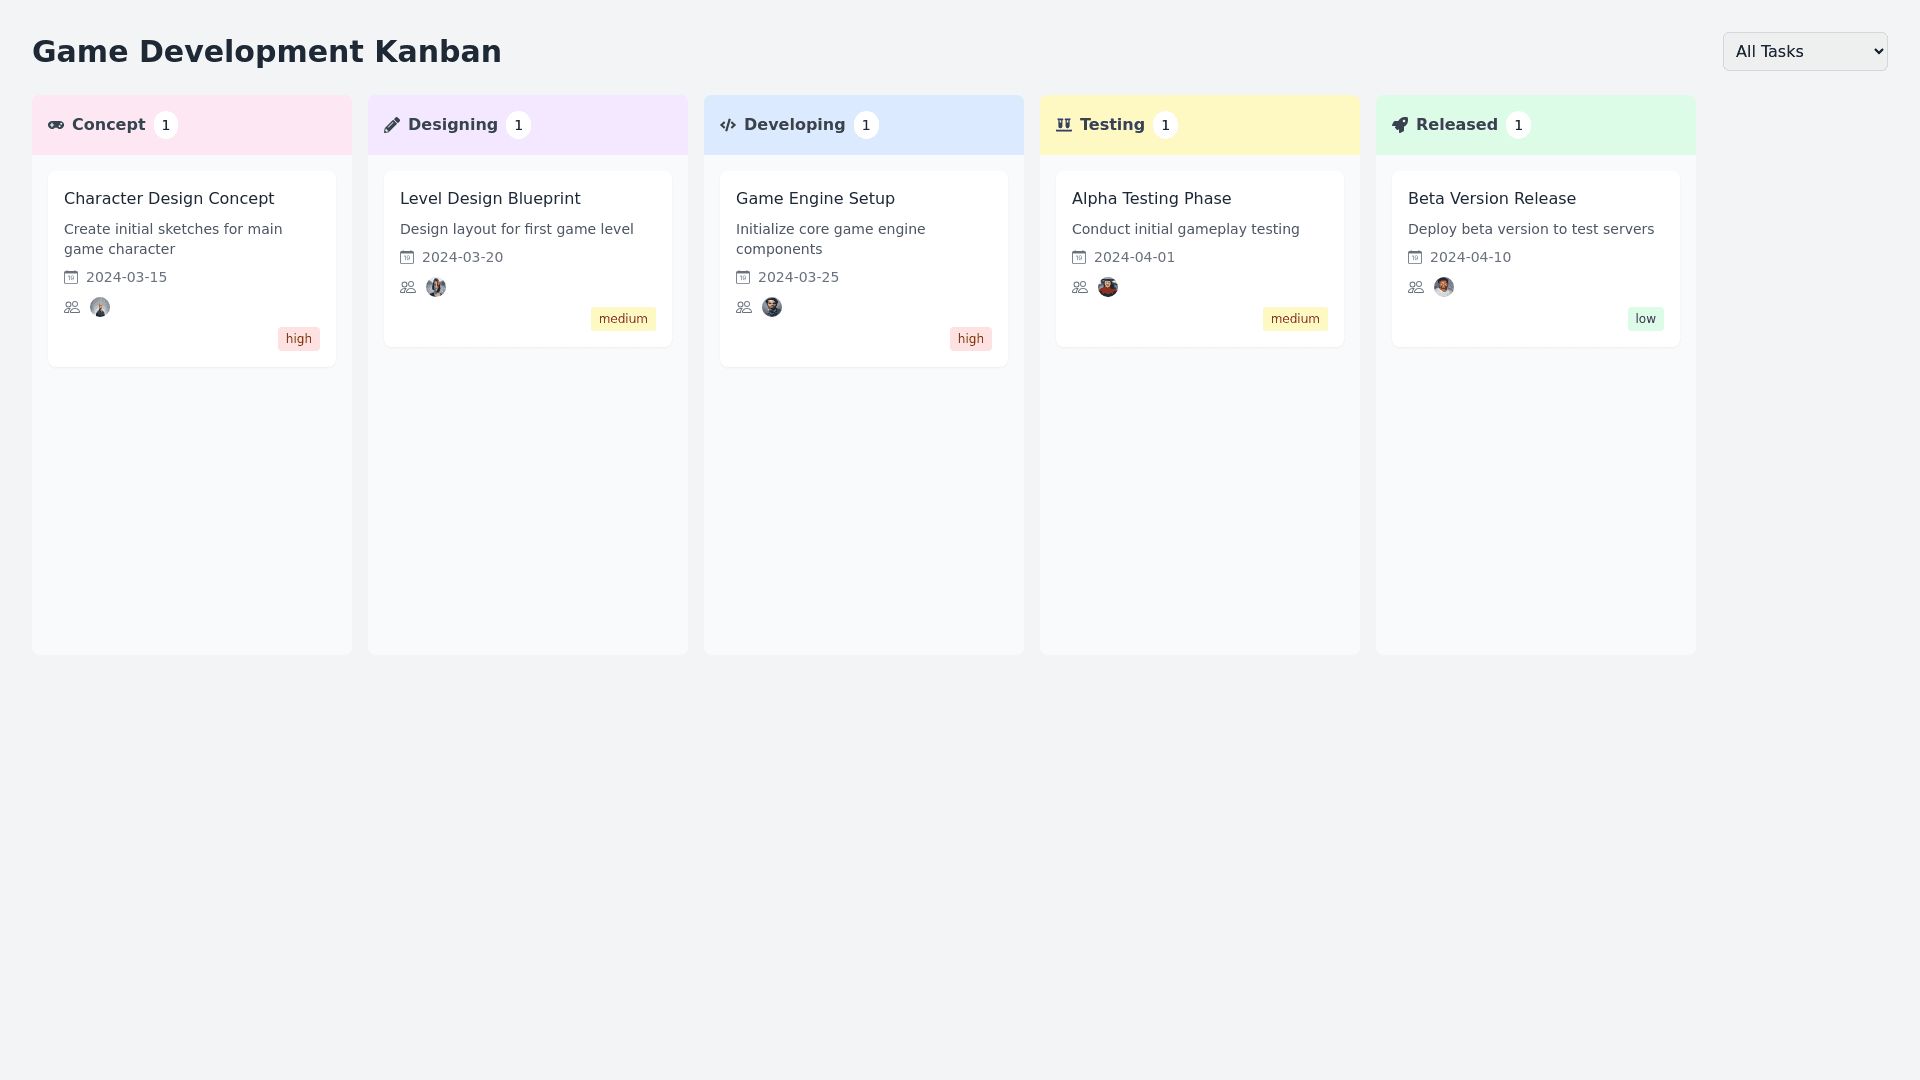Click assignees icon on Game Engine Setup card
The height and width of the screenshot is (1080, 1920).
tap(744, 308)
